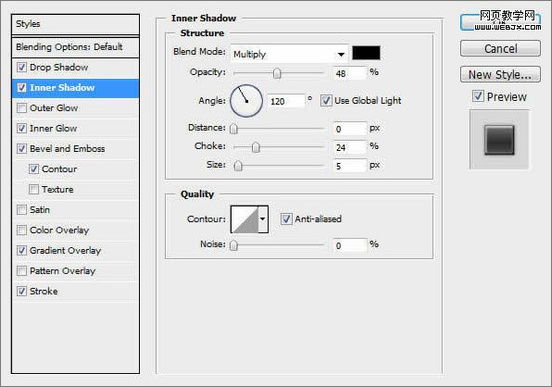Select the Inner Glow style label
Screen dimensions: 552x387
(53, 129)
